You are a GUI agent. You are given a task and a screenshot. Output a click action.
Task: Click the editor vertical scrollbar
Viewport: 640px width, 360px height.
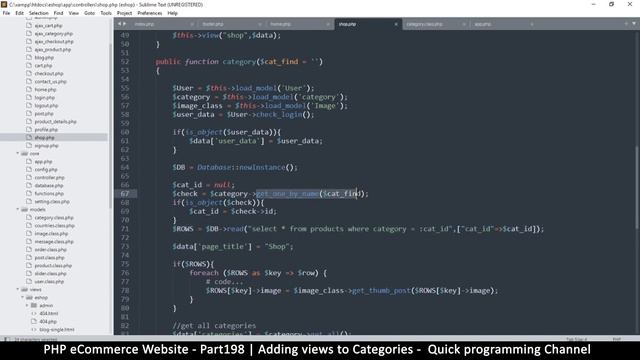[636, 187]
